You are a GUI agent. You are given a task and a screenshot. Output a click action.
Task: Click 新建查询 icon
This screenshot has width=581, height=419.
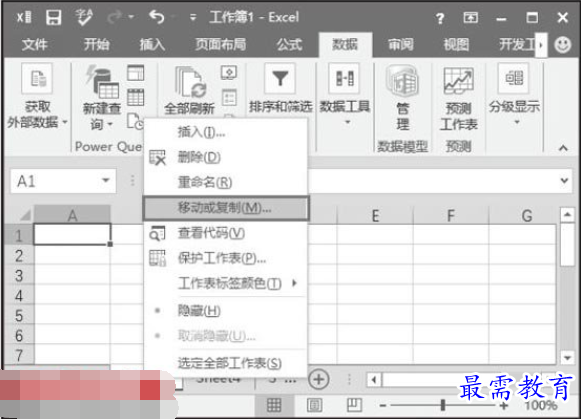(102, 82)
